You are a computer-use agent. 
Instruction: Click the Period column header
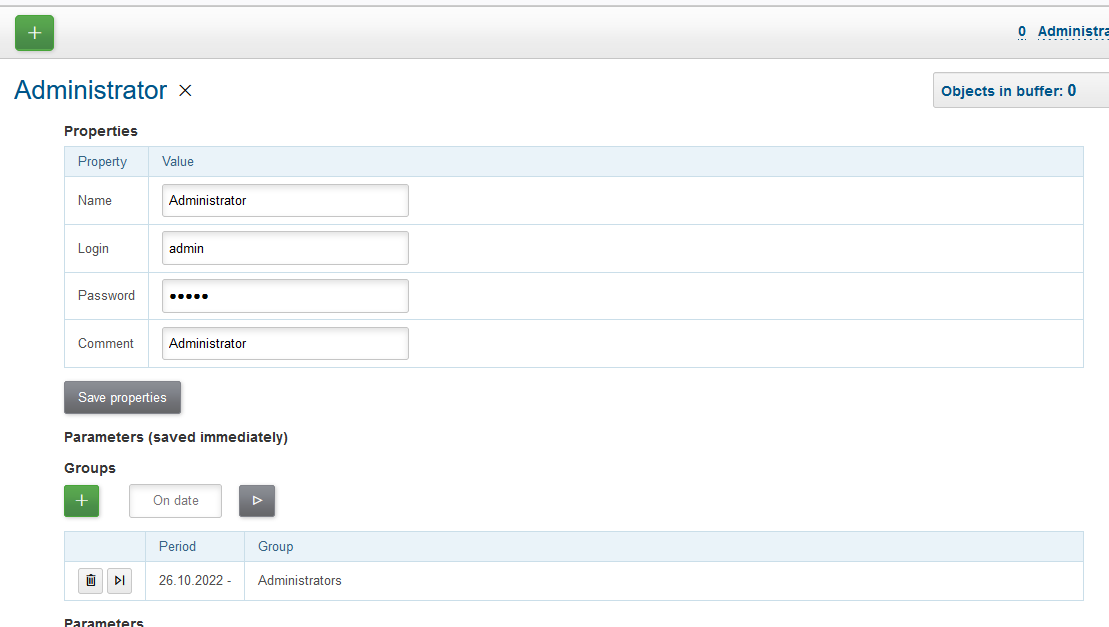point(177,546)
